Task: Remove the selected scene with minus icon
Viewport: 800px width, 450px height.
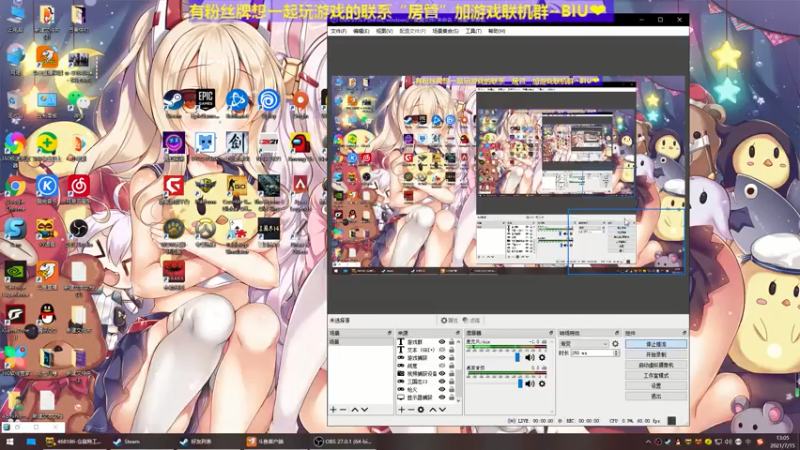Action: [x=343, y=410]
